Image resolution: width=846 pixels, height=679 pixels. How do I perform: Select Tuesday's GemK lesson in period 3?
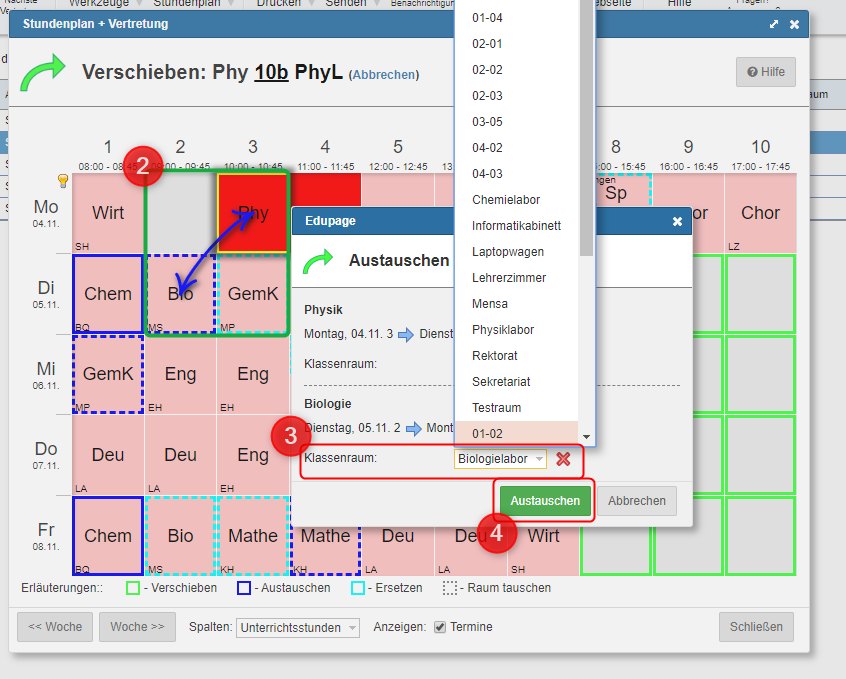click(x=253, y=294)
